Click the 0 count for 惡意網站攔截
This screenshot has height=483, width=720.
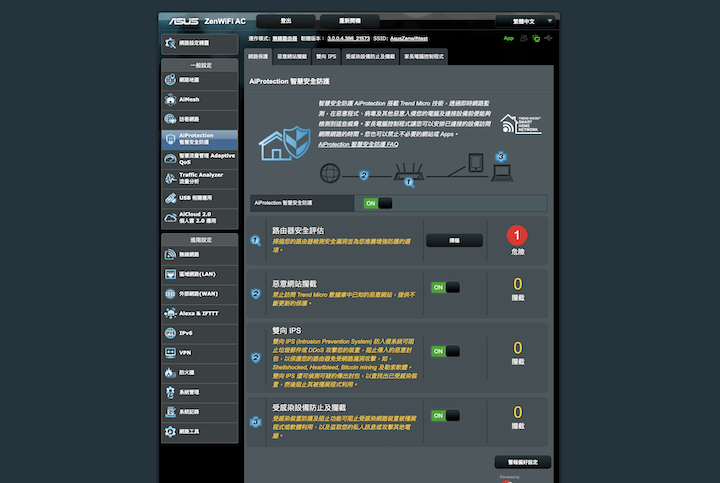tap(518, 284)
